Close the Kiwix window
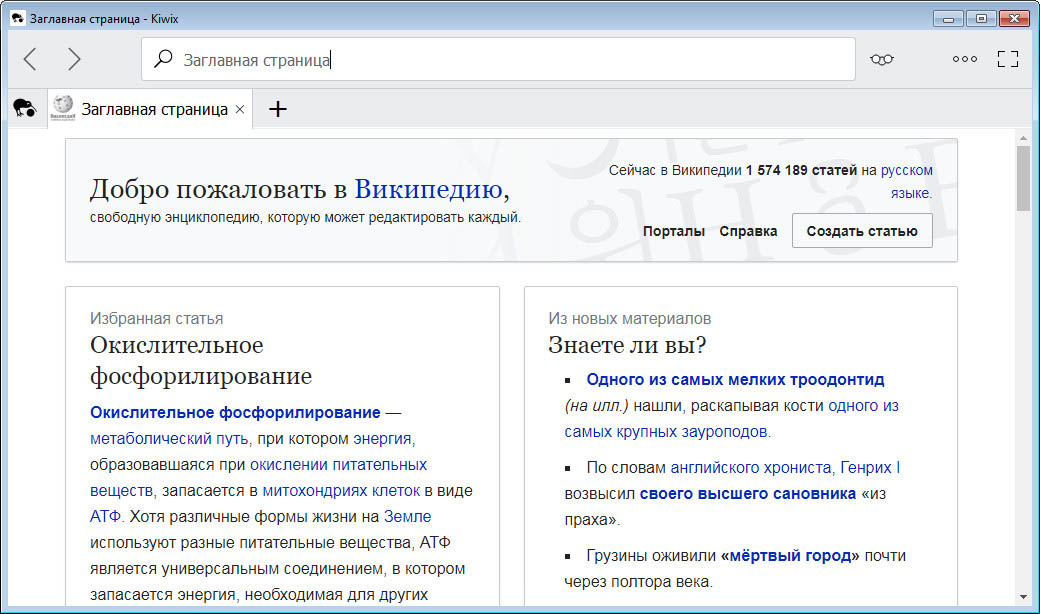This screenshot has width=1040, height=614. click(x=1013, y=19)
